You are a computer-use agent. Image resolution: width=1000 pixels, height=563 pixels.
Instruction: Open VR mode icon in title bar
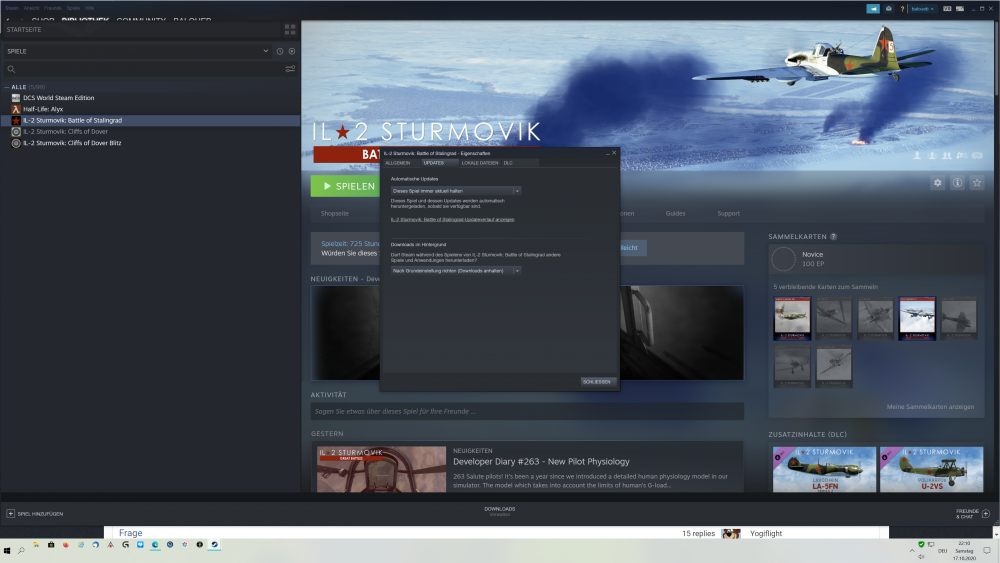coord(947,9)
